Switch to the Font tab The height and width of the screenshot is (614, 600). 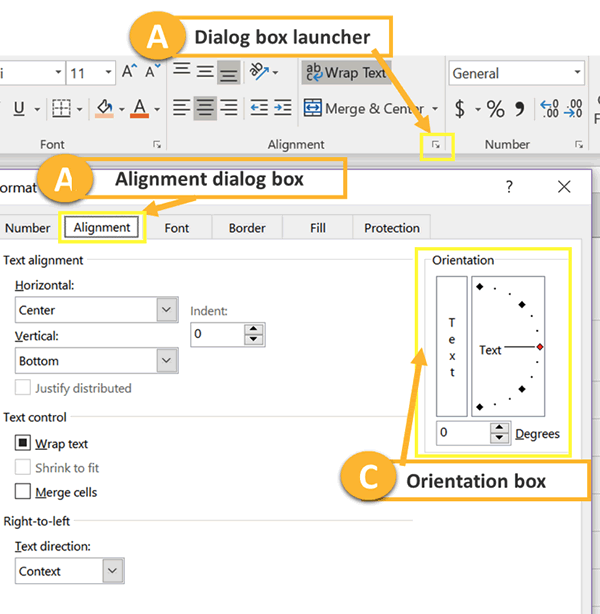tap(177, 228)
